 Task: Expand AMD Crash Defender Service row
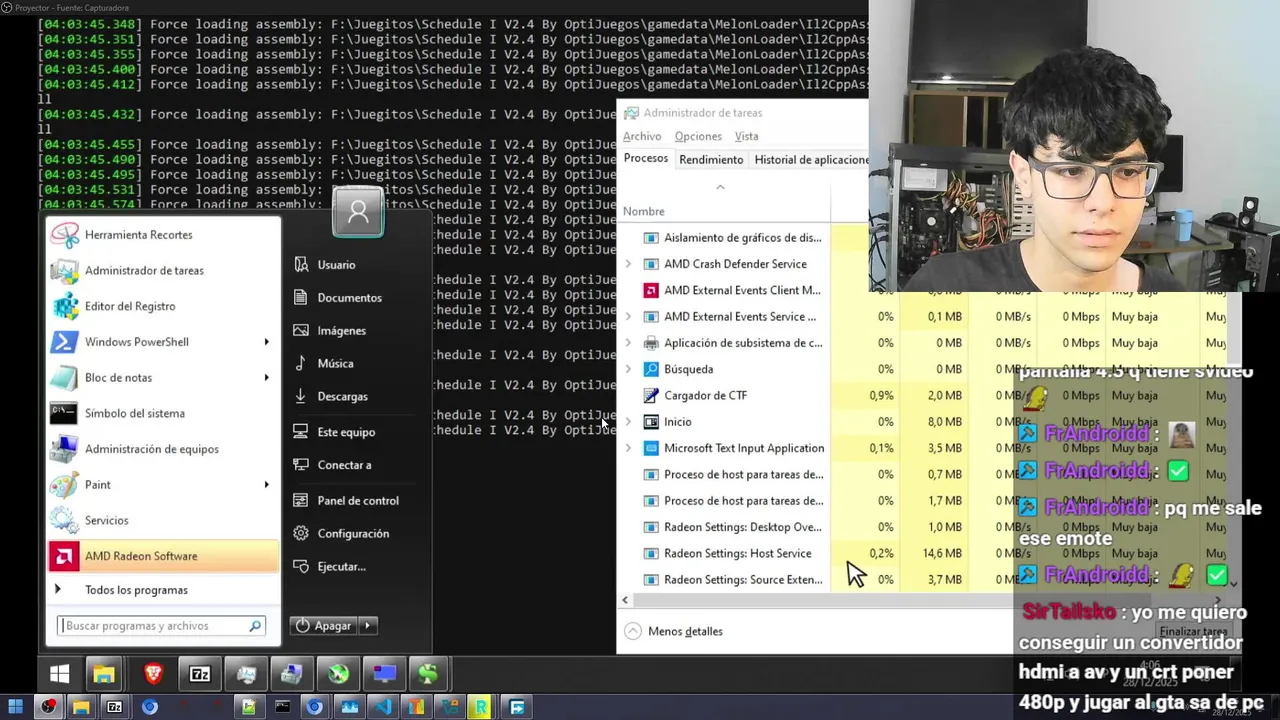coord(628,264)
